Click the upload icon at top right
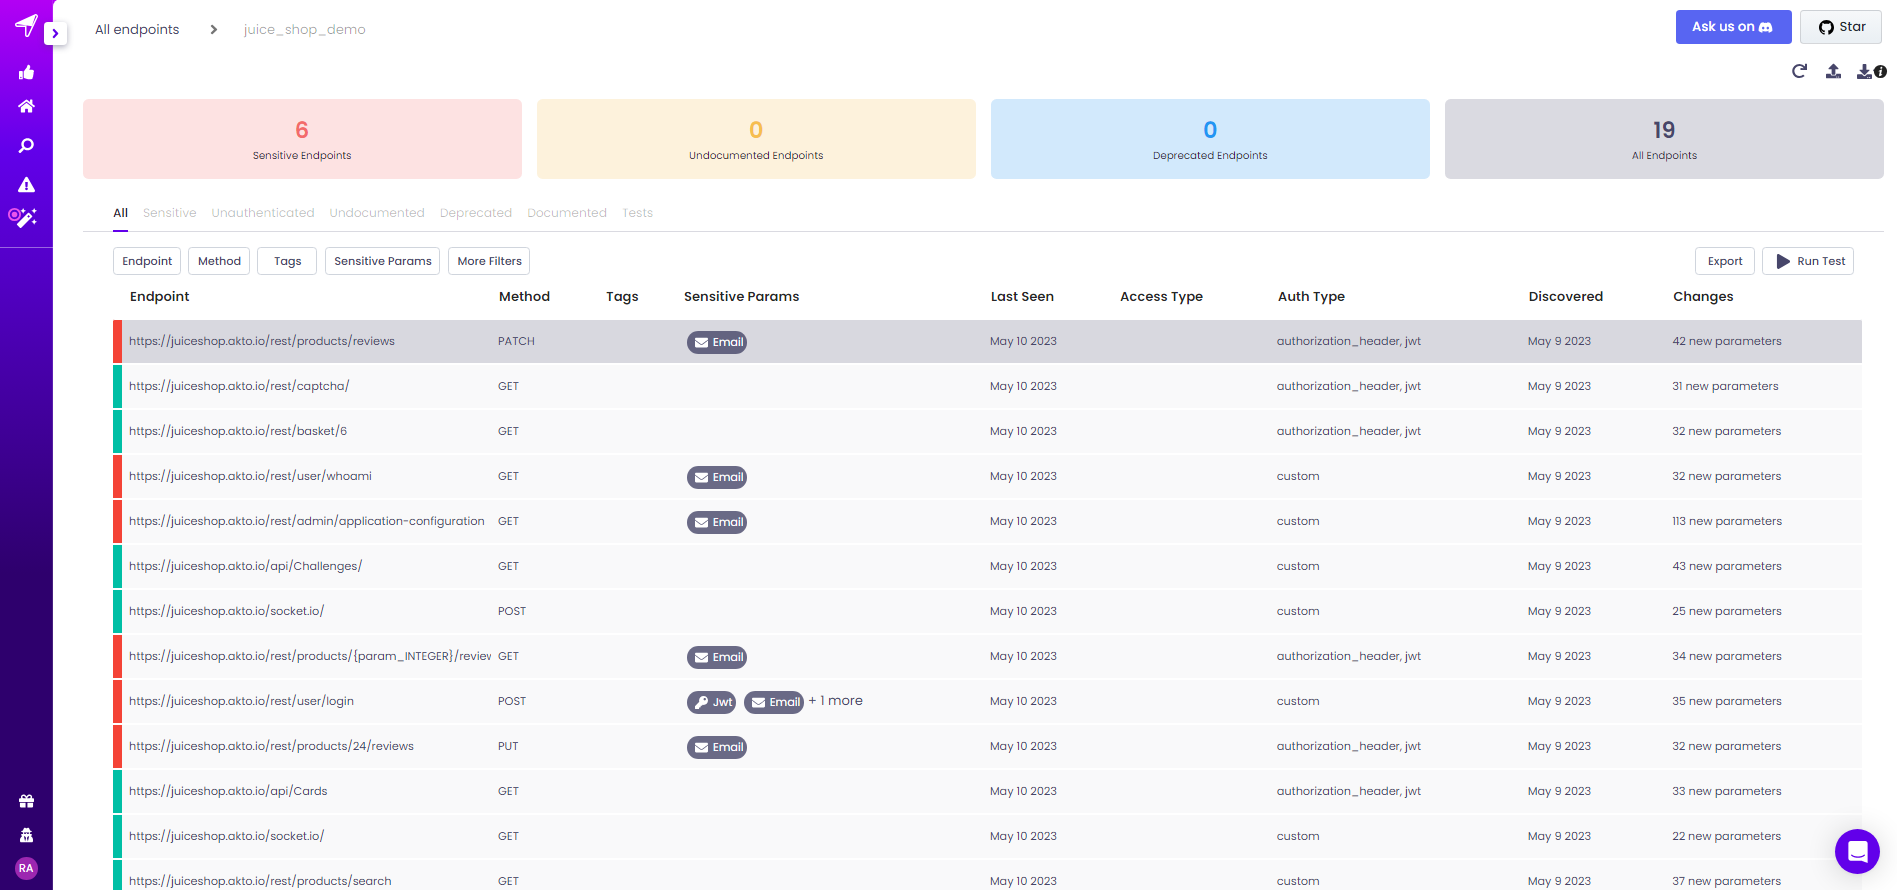Image resolution: width=1897 pixels, height=890 pixels. point(1833,71)
